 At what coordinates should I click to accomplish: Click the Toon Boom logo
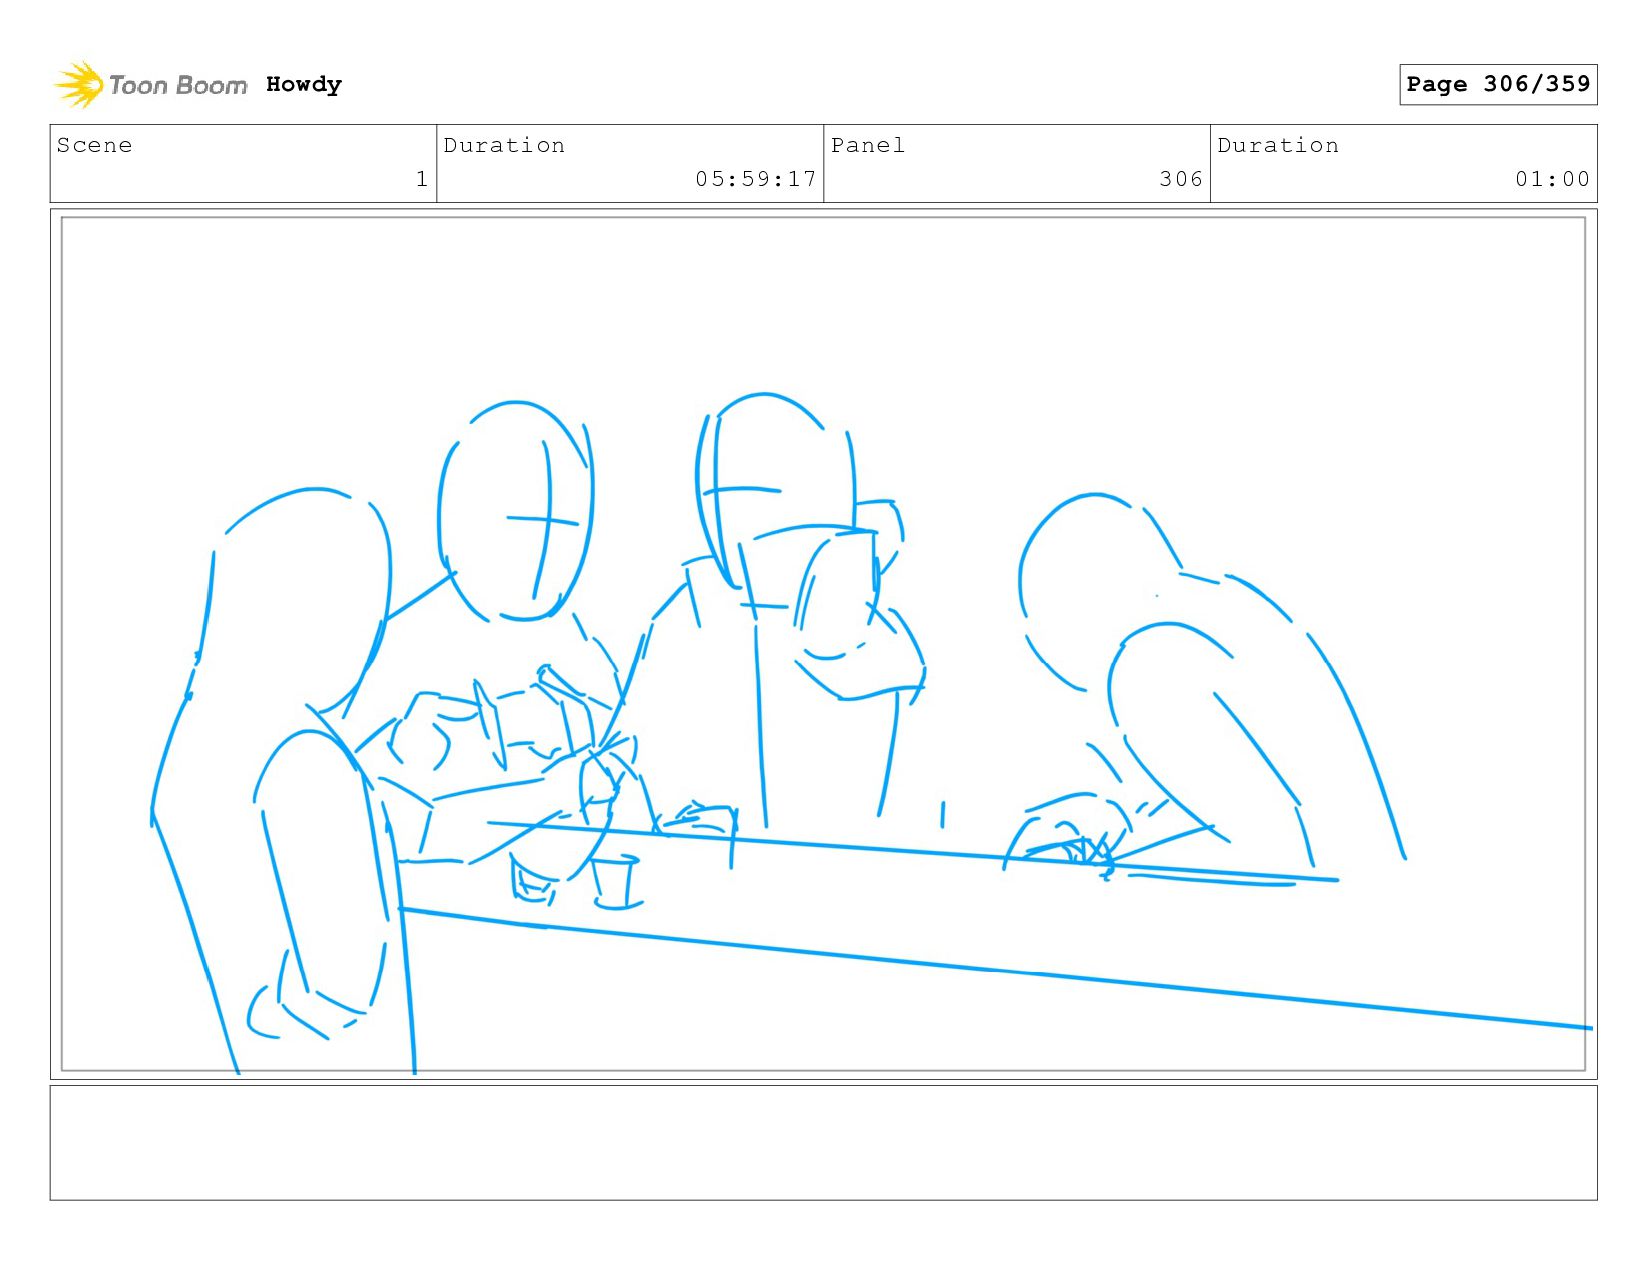(x=150, y=85)
